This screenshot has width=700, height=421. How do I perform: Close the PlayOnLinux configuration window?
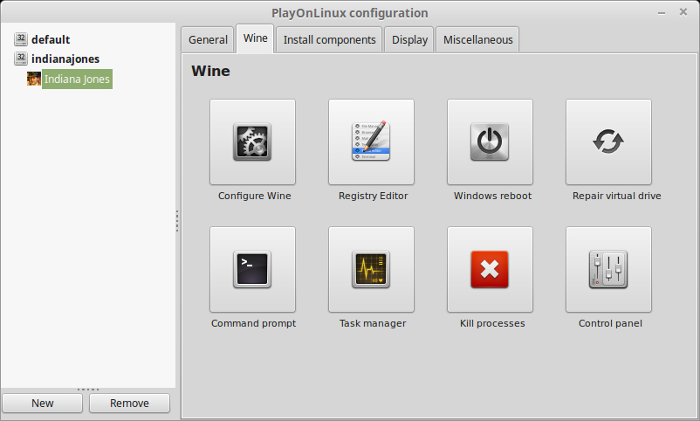[683, 12]
